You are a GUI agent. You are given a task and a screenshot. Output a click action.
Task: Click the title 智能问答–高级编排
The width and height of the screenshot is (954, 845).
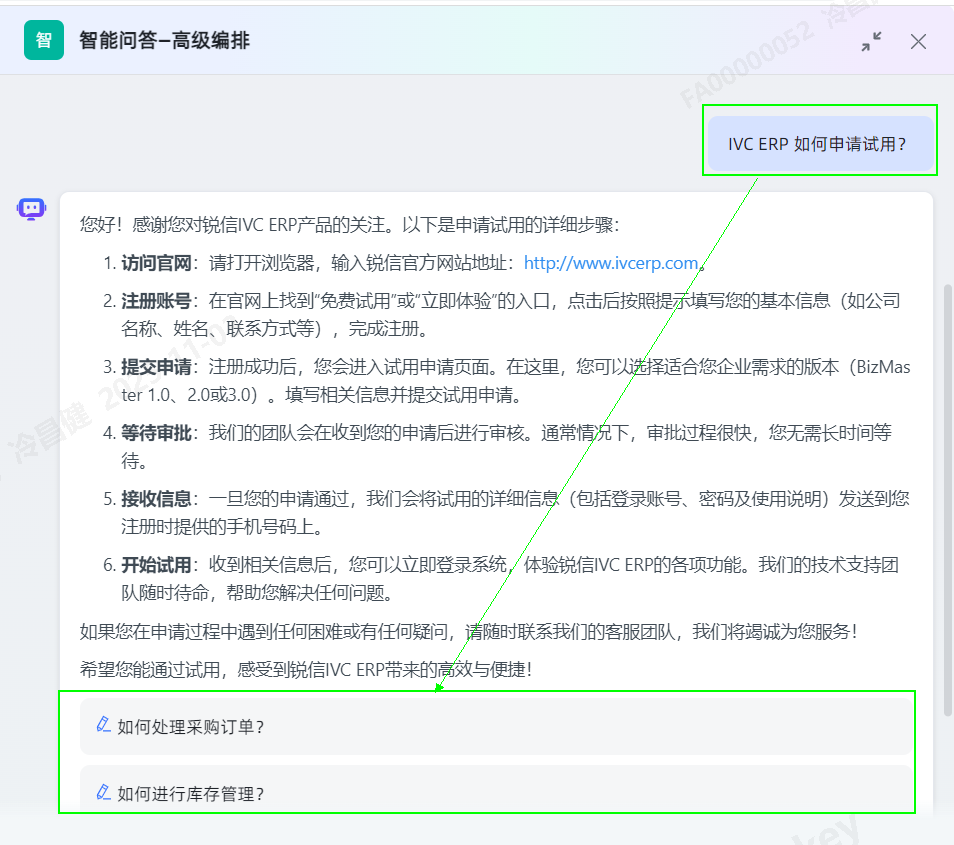tap(165, 41)
